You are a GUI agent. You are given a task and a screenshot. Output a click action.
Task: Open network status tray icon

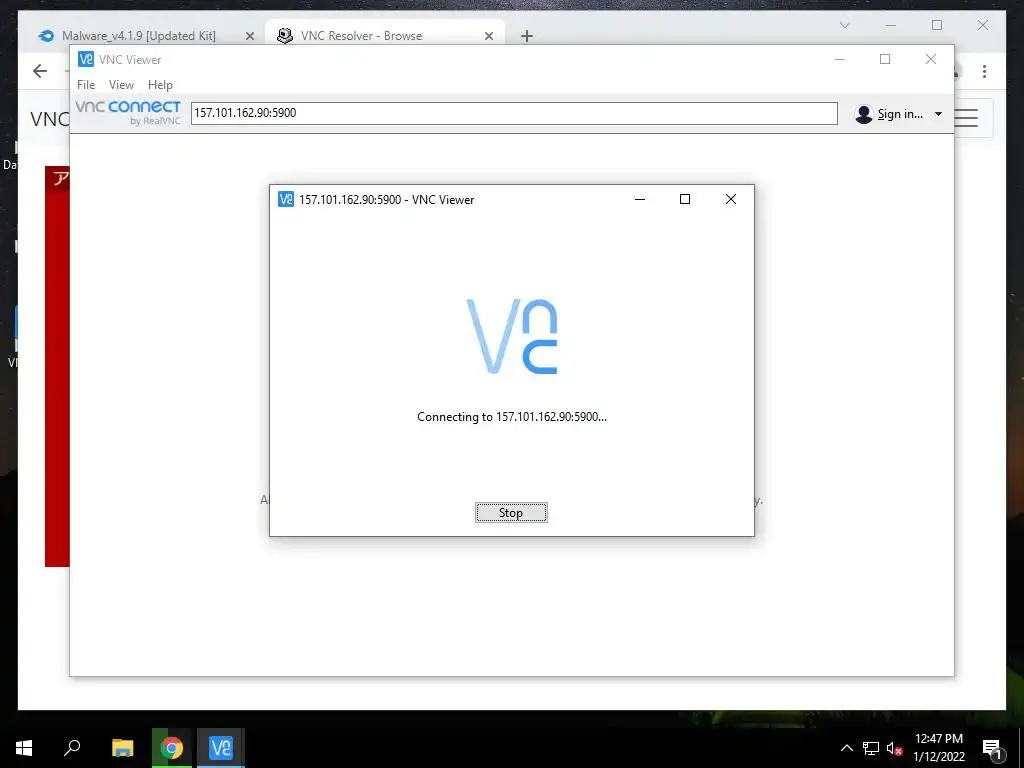pyautogui.click(x=871, y=748)
